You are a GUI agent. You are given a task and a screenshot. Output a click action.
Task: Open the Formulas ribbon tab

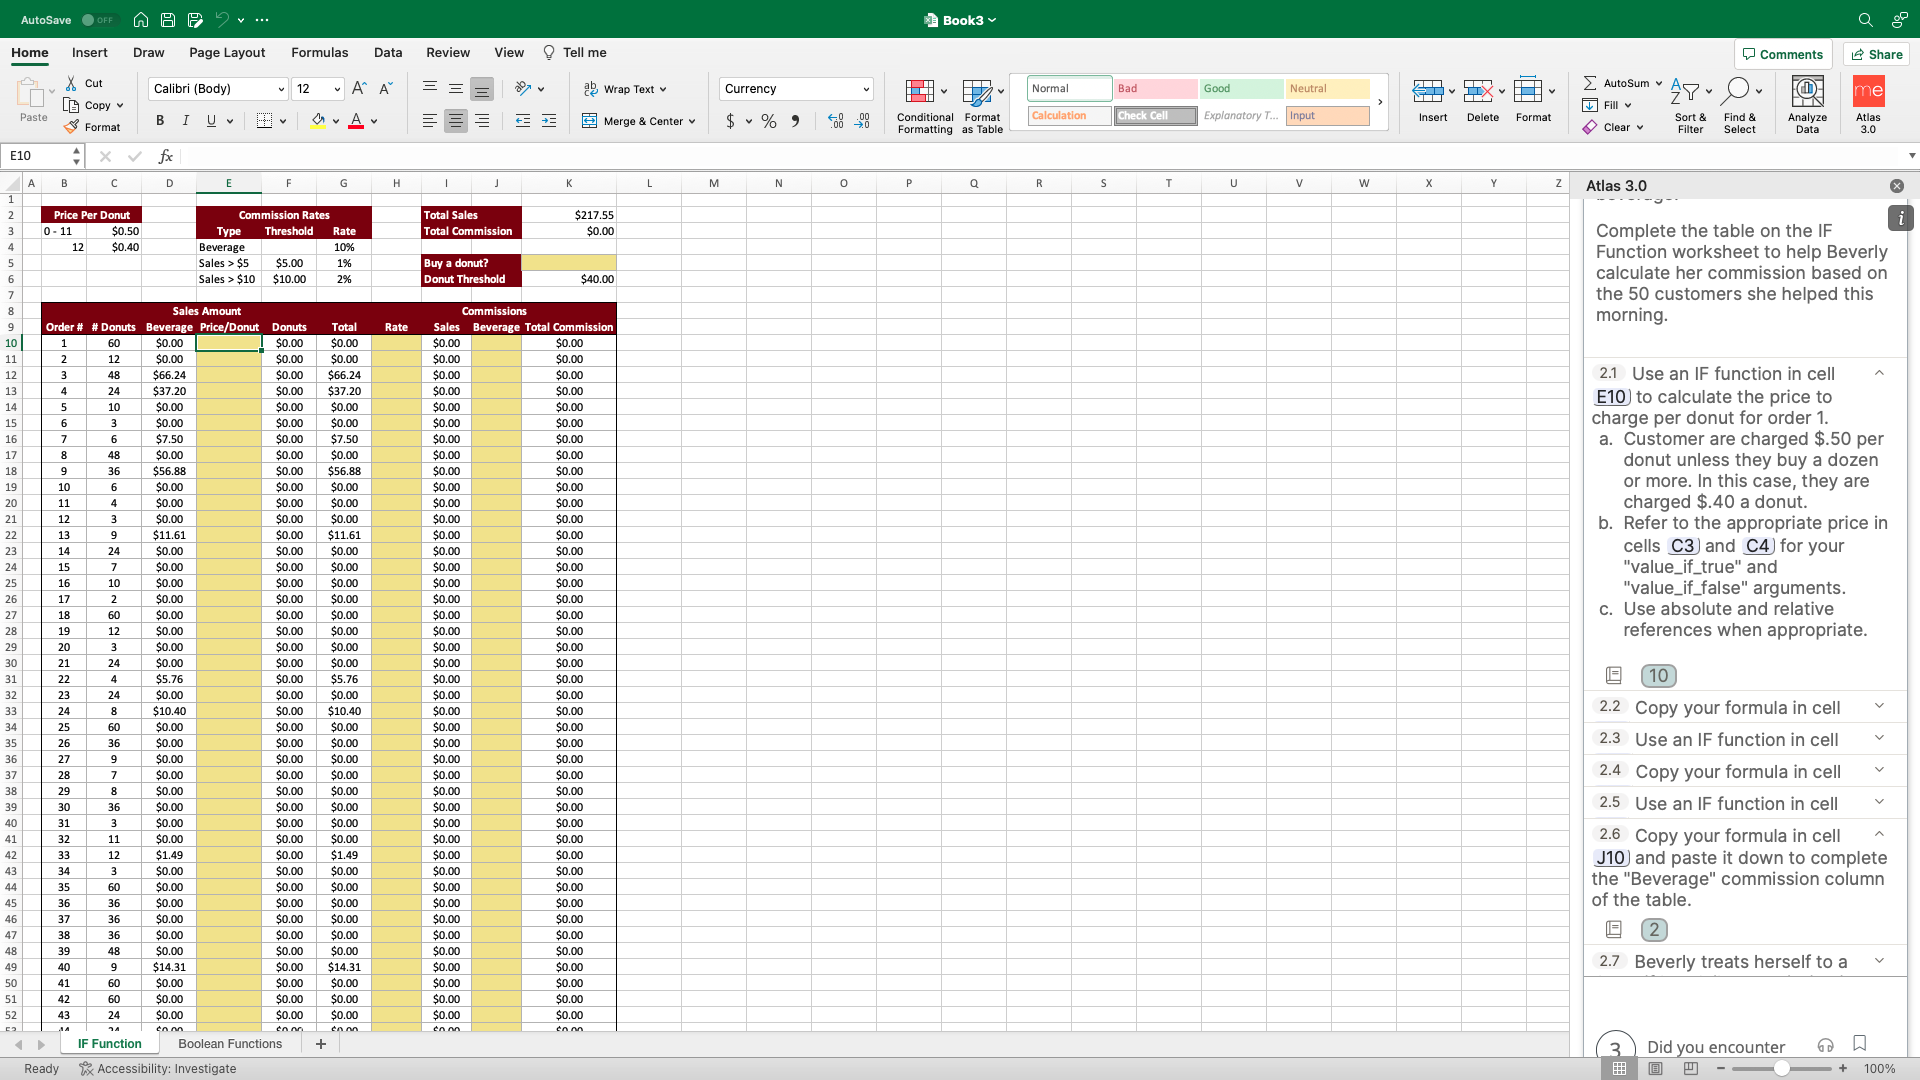(319, 53)
